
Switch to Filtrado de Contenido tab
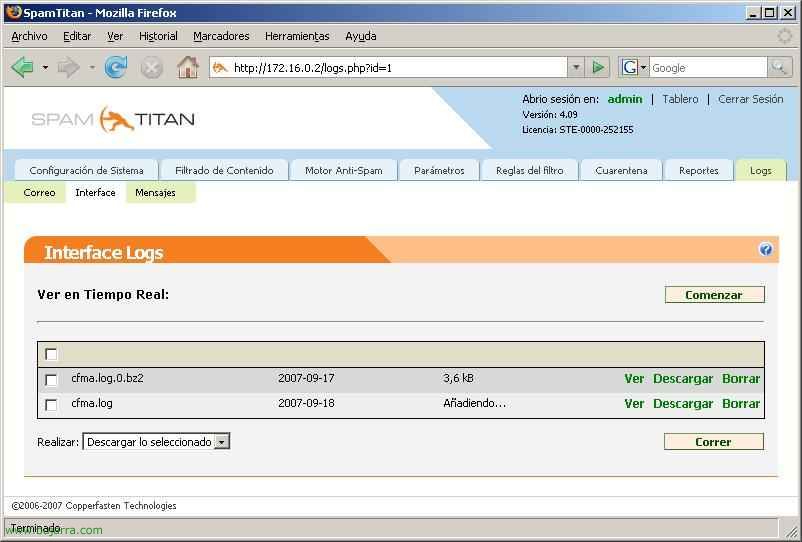pyautogui.click(x=224, y=170)
